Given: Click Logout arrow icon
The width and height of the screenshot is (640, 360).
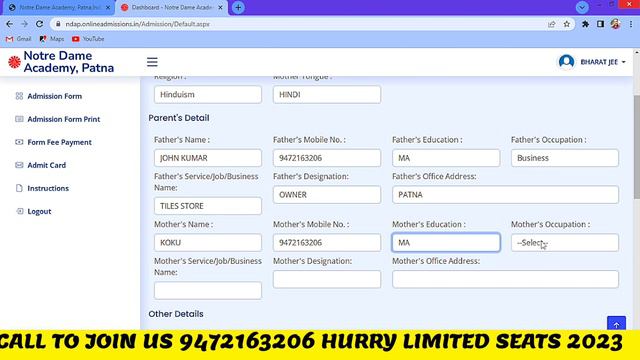Looking at the screenshot, I should coord(19,211).
